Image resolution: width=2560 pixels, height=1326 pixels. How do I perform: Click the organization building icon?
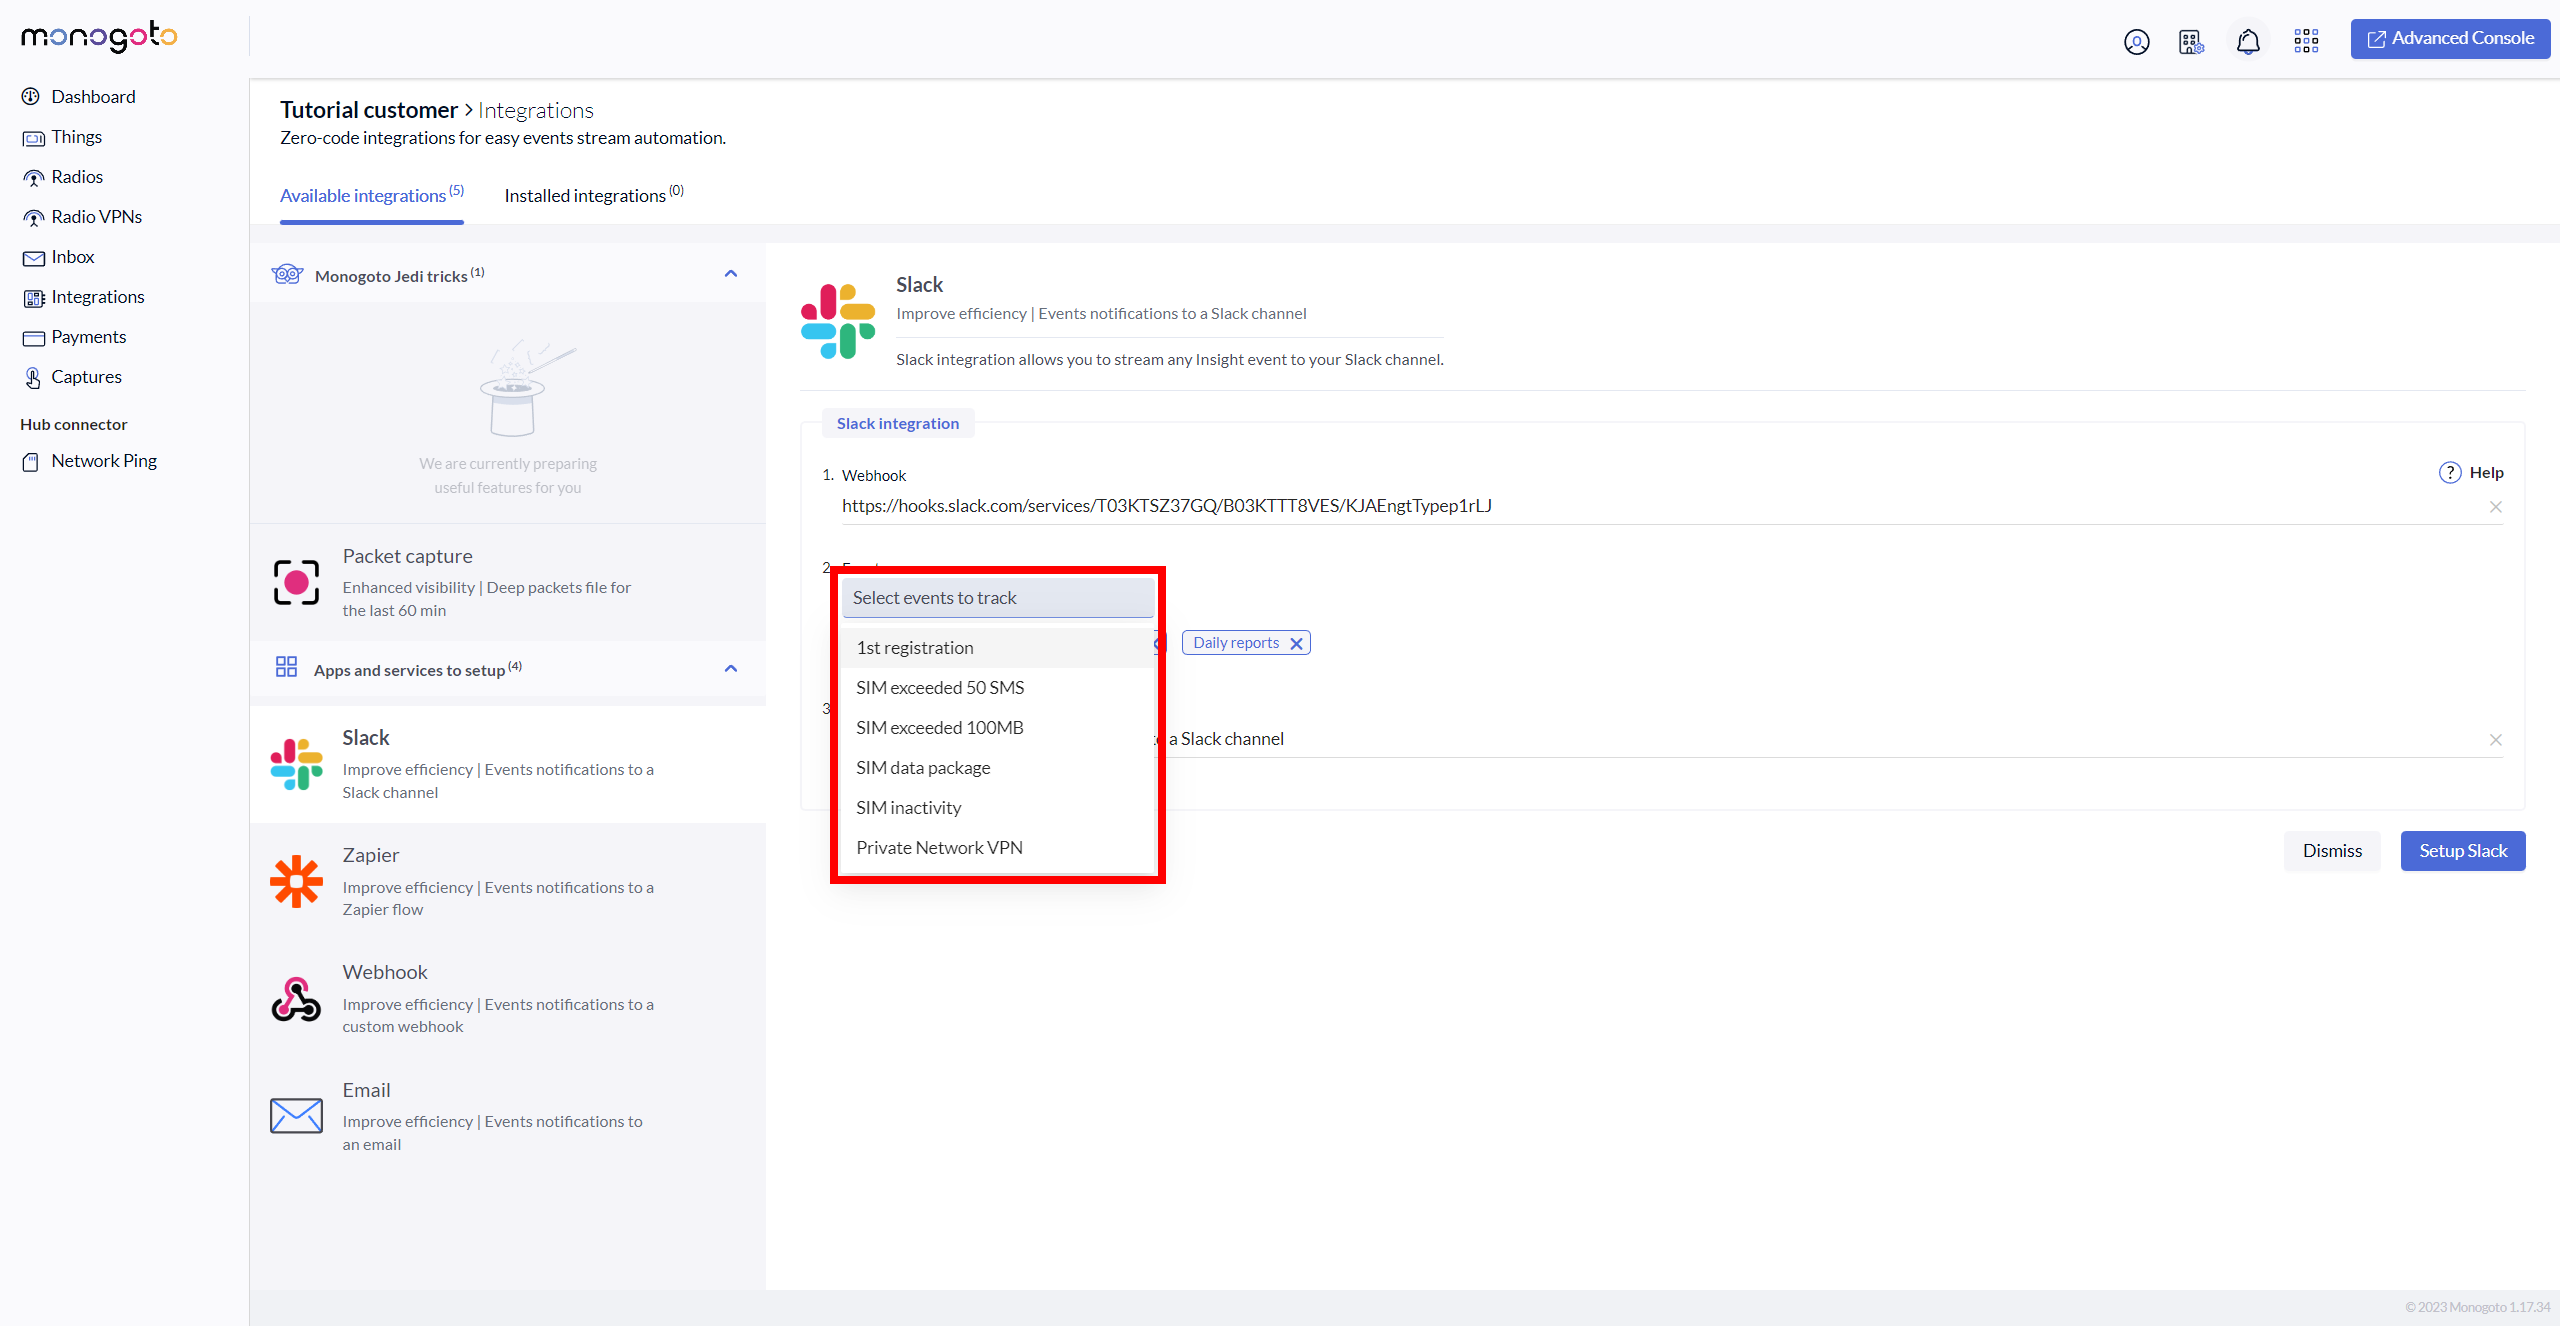point(2190,42)
